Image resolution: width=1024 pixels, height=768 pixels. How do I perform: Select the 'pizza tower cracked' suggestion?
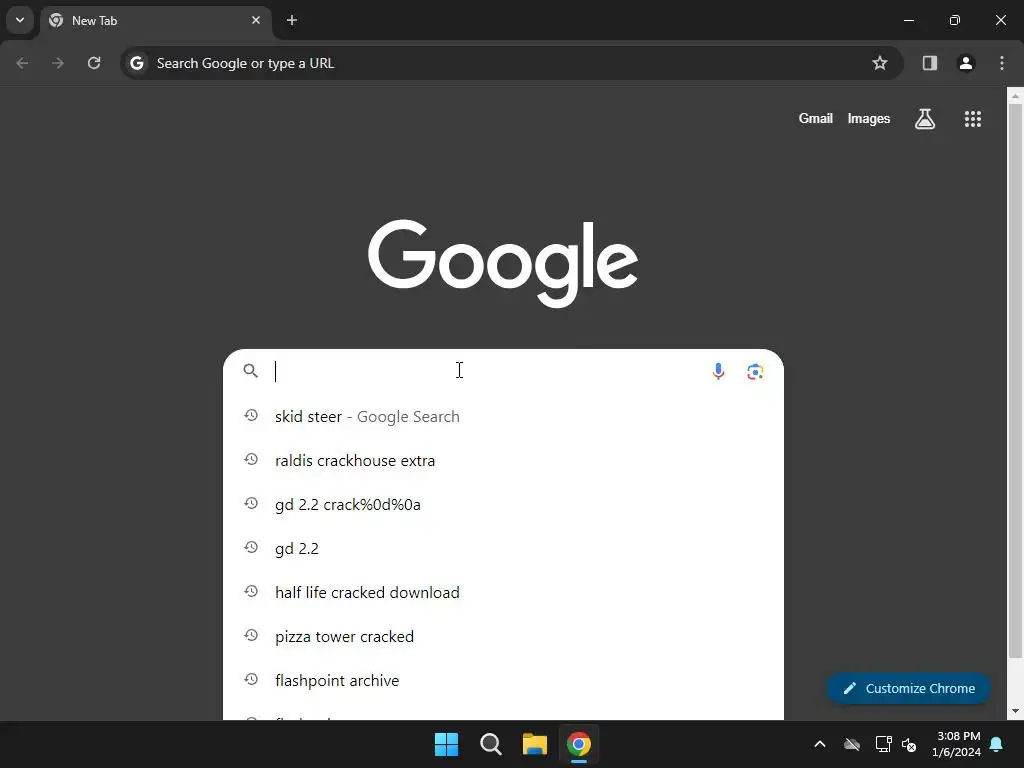tap(503, 636)
